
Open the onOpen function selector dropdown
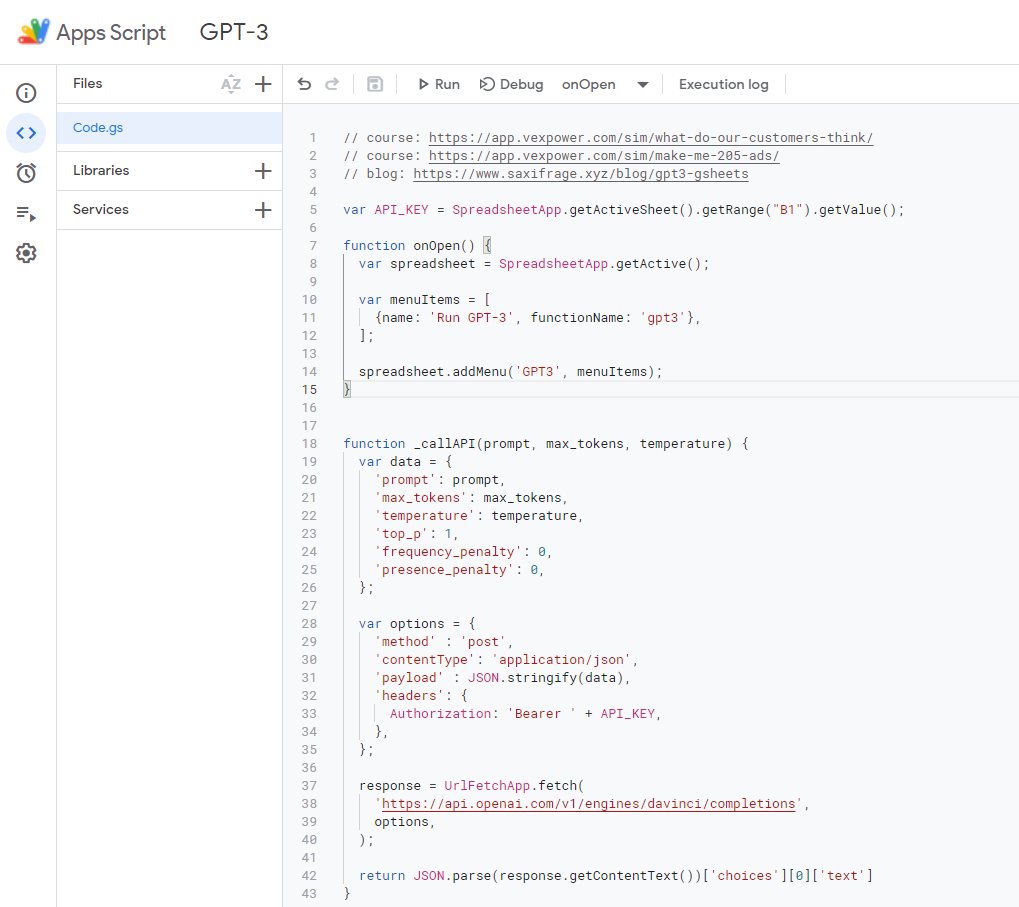point(605,84)
